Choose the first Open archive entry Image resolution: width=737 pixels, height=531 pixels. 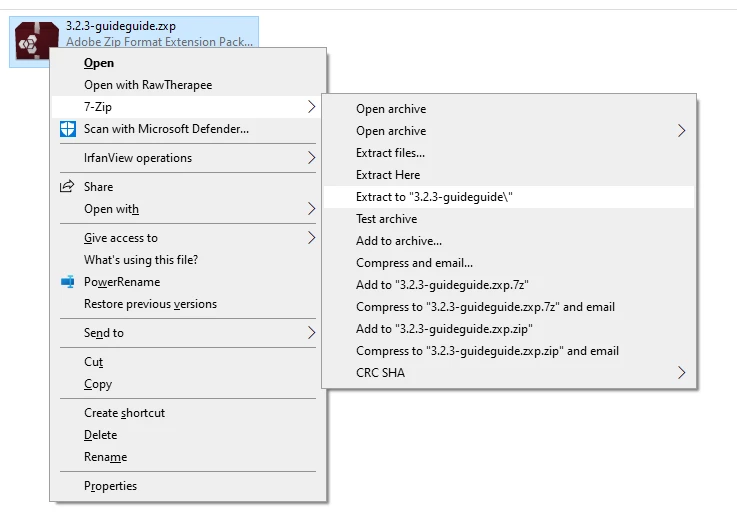[509, 109]
